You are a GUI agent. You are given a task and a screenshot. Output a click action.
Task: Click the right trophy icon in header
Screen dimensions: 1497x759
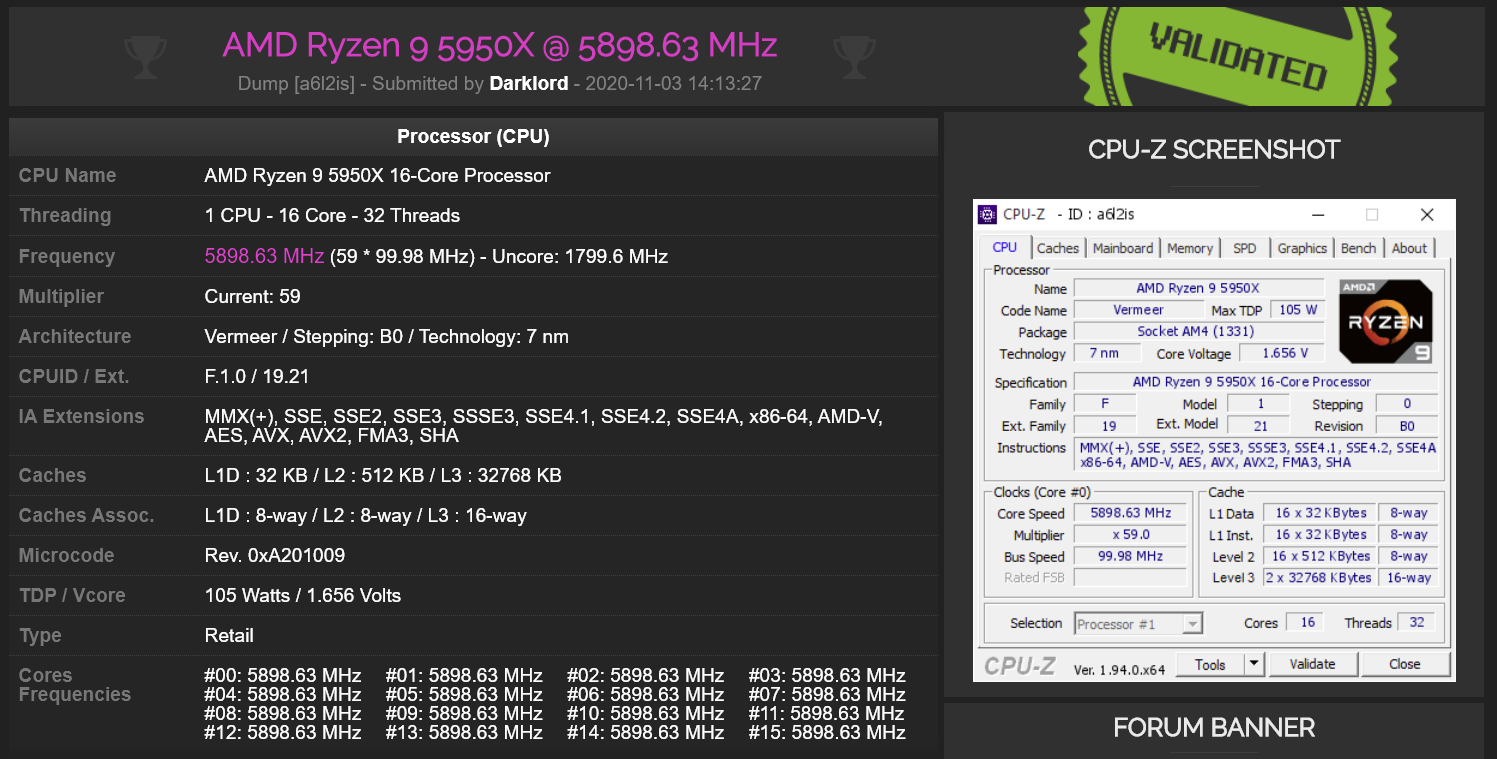(855, 56)
